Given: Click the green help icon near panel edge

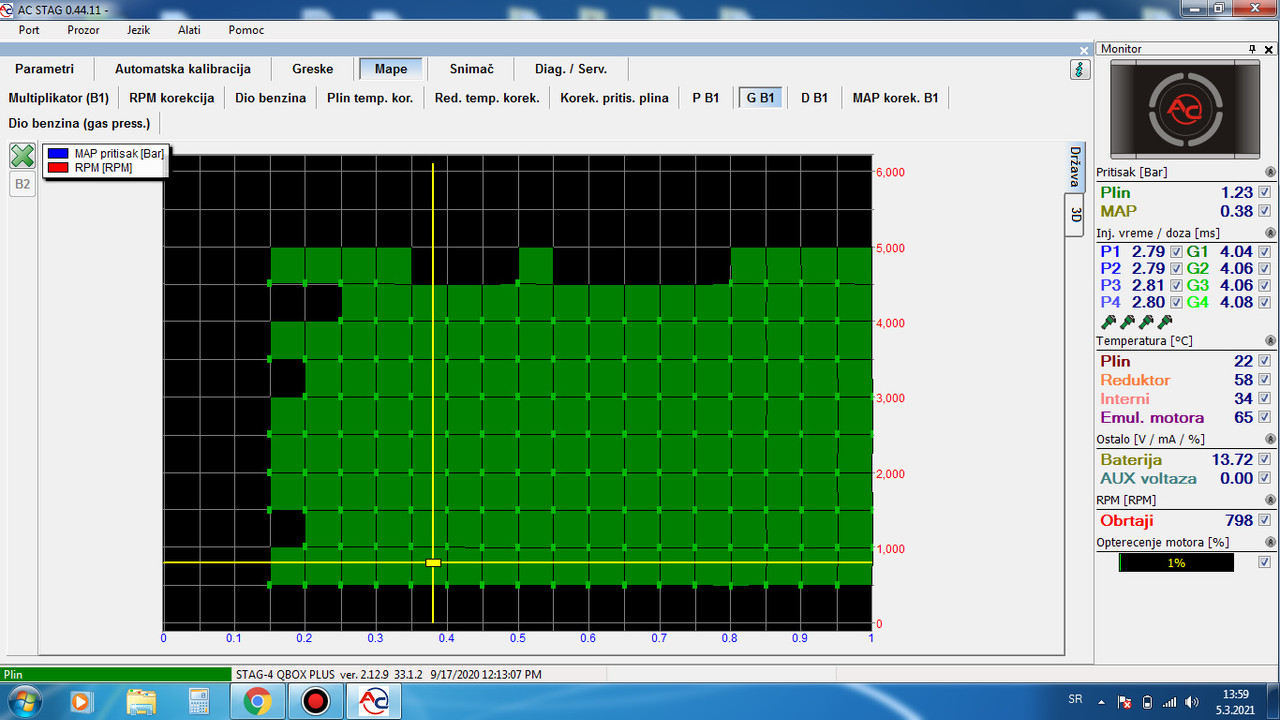Looking at the screenshot, I should click(1080, 70).
